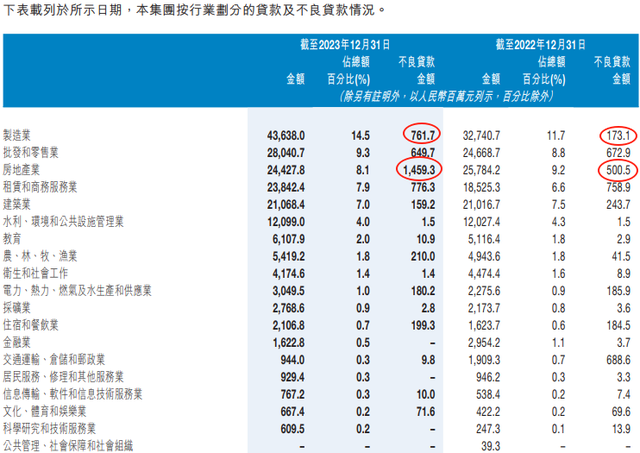The width and height of the screenshot is (640, 453).
Task: Click the value 23,842.4
Action: coord(286,187)
